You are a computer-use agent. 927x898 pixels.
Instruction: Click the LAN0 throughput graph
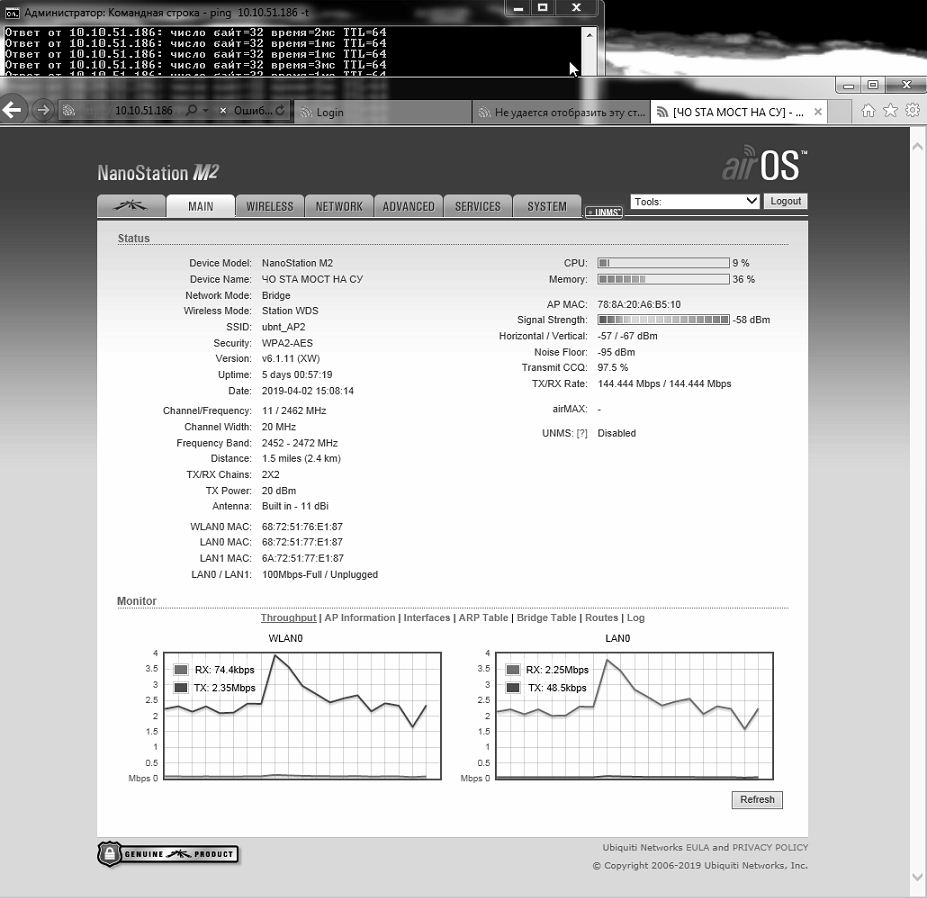634,715
